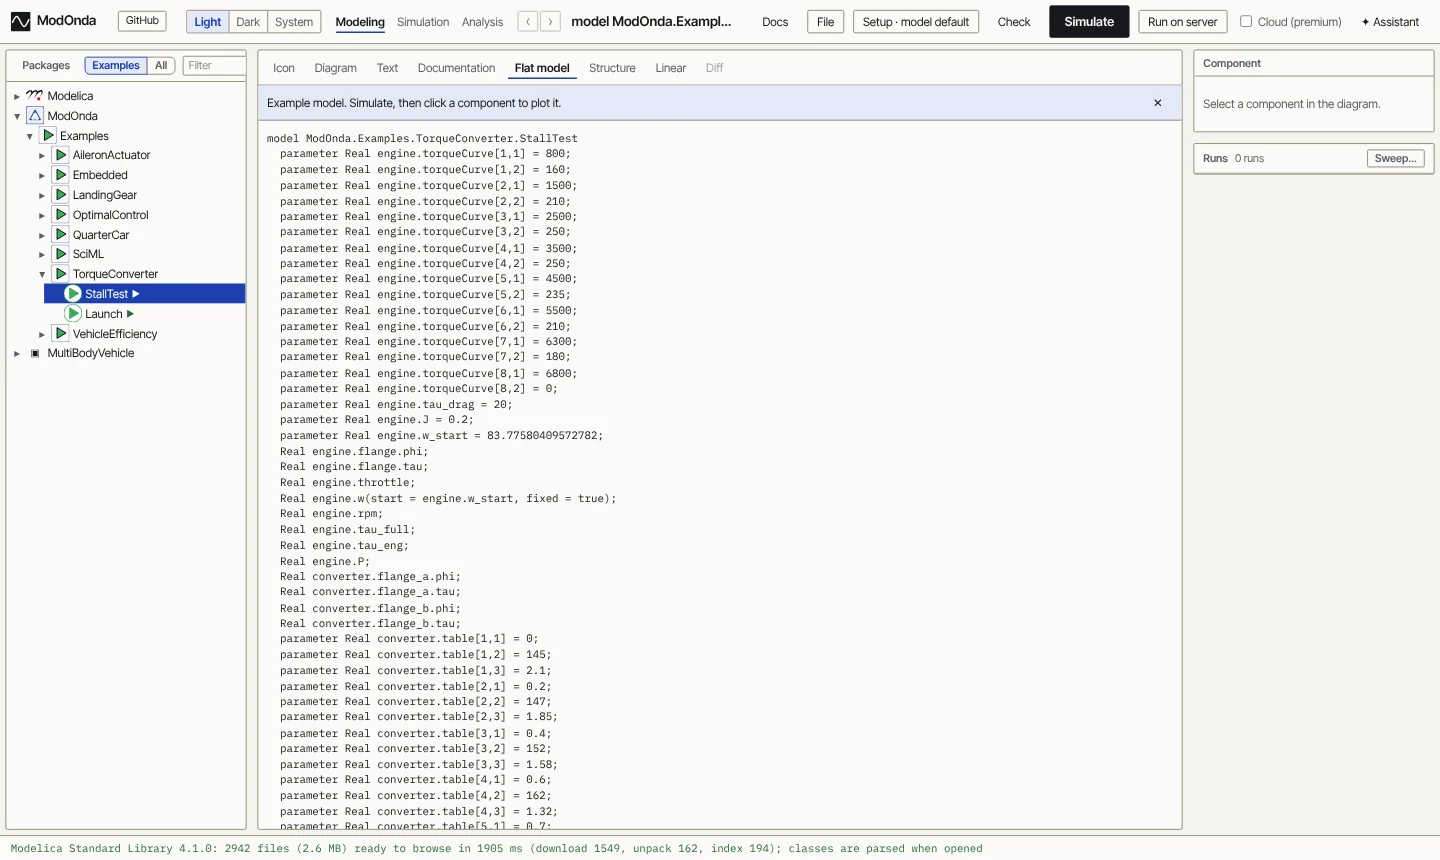The height and width of the screenshot is (860, 1440).
Task: Navigate back with the left arrow button
Action: click(x=528, y=21)
